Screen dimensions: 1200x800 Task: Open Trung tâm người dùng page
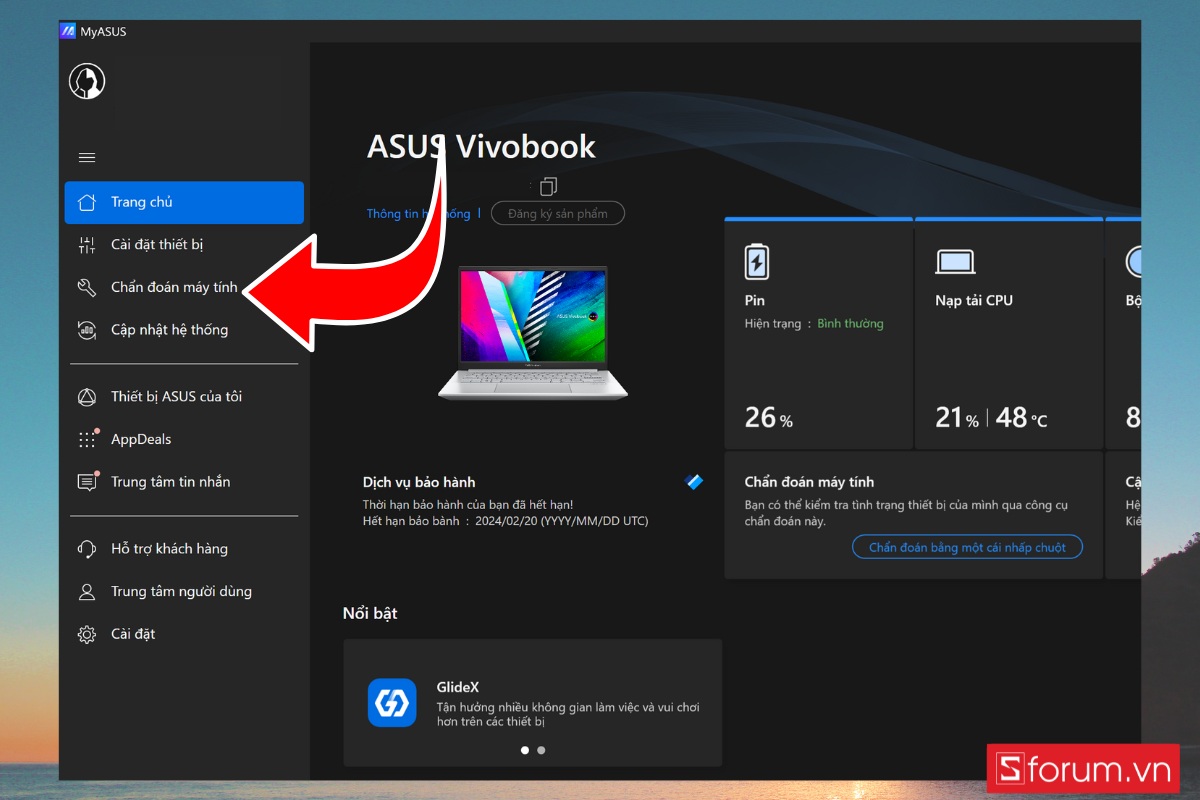pyautogui.click(x=184, y=591)
